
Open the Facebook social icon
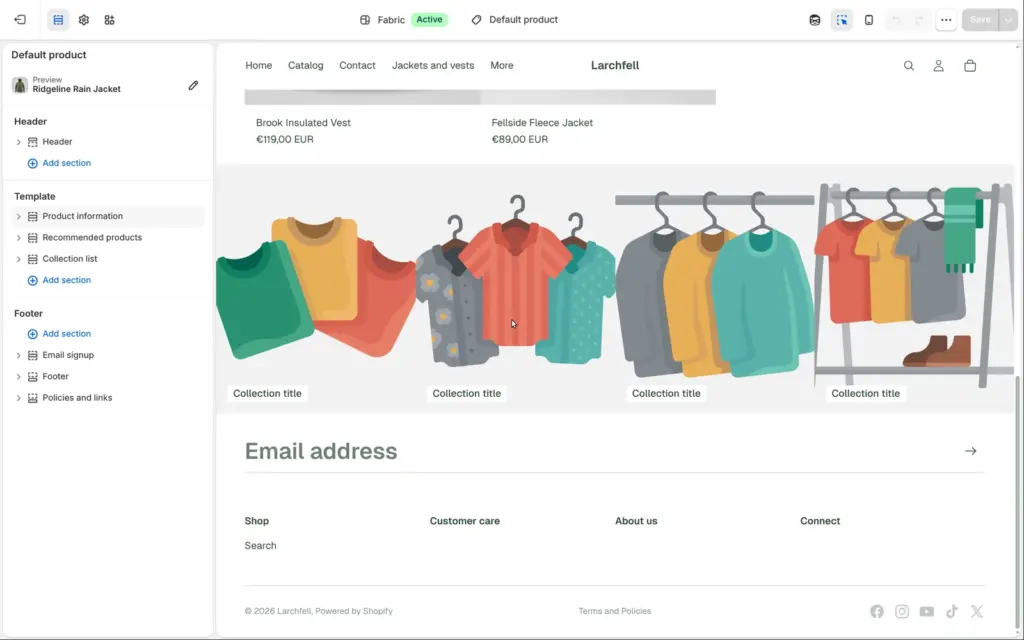pos(877,611)
